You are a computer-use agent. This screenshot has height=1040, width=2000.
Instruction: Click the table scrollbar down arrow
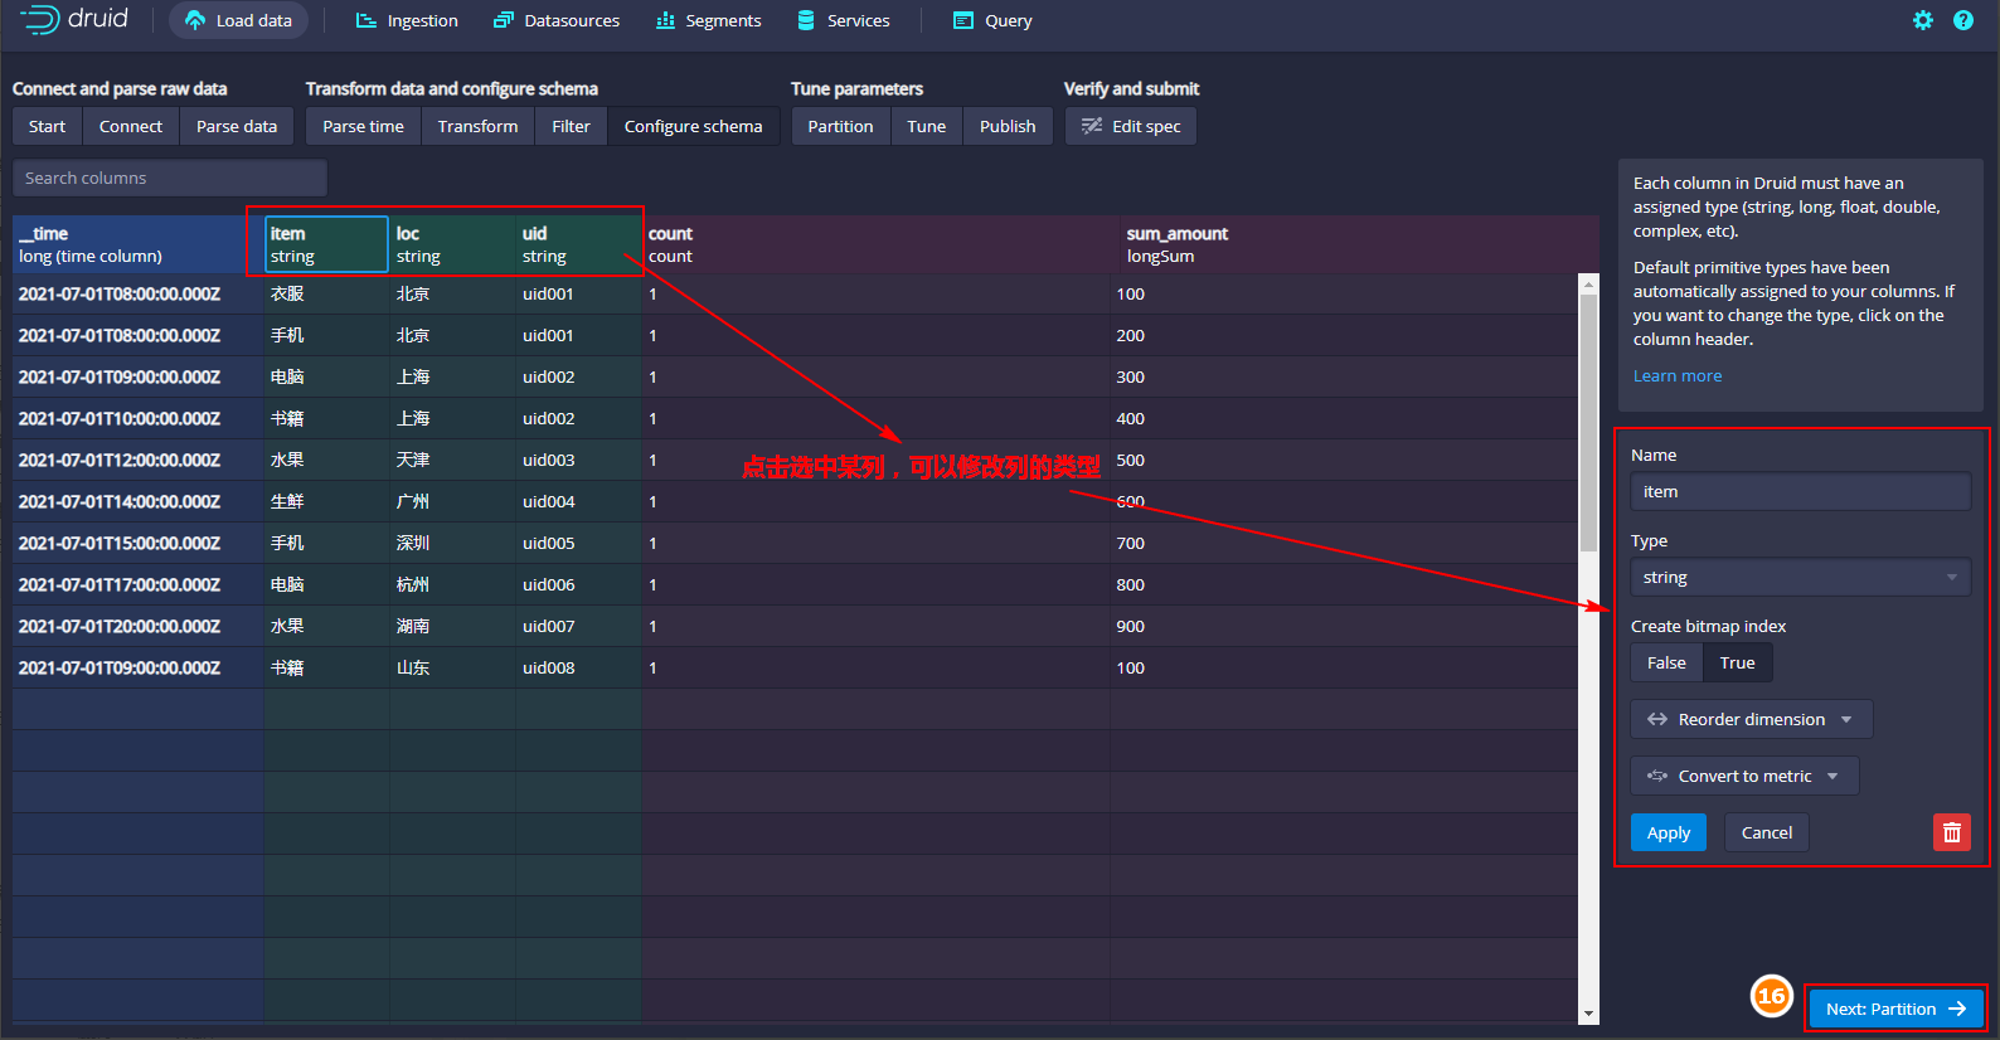(x=1588, y=1014)
